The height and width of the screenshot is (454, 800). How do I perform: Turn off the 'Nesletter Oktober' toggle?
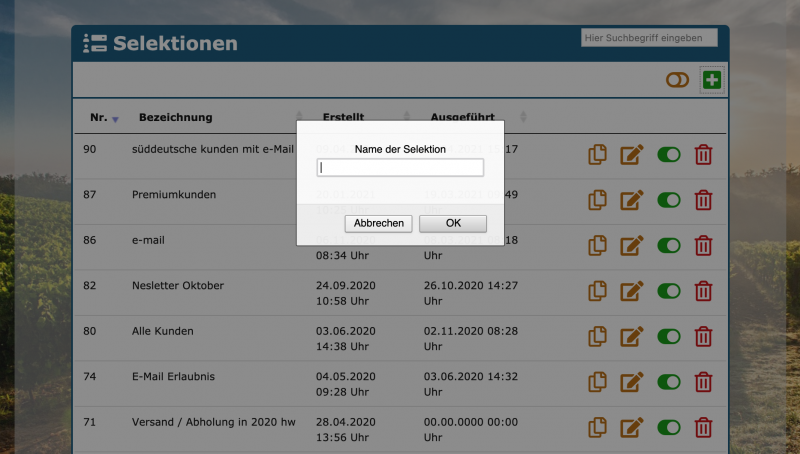point(668,291)
